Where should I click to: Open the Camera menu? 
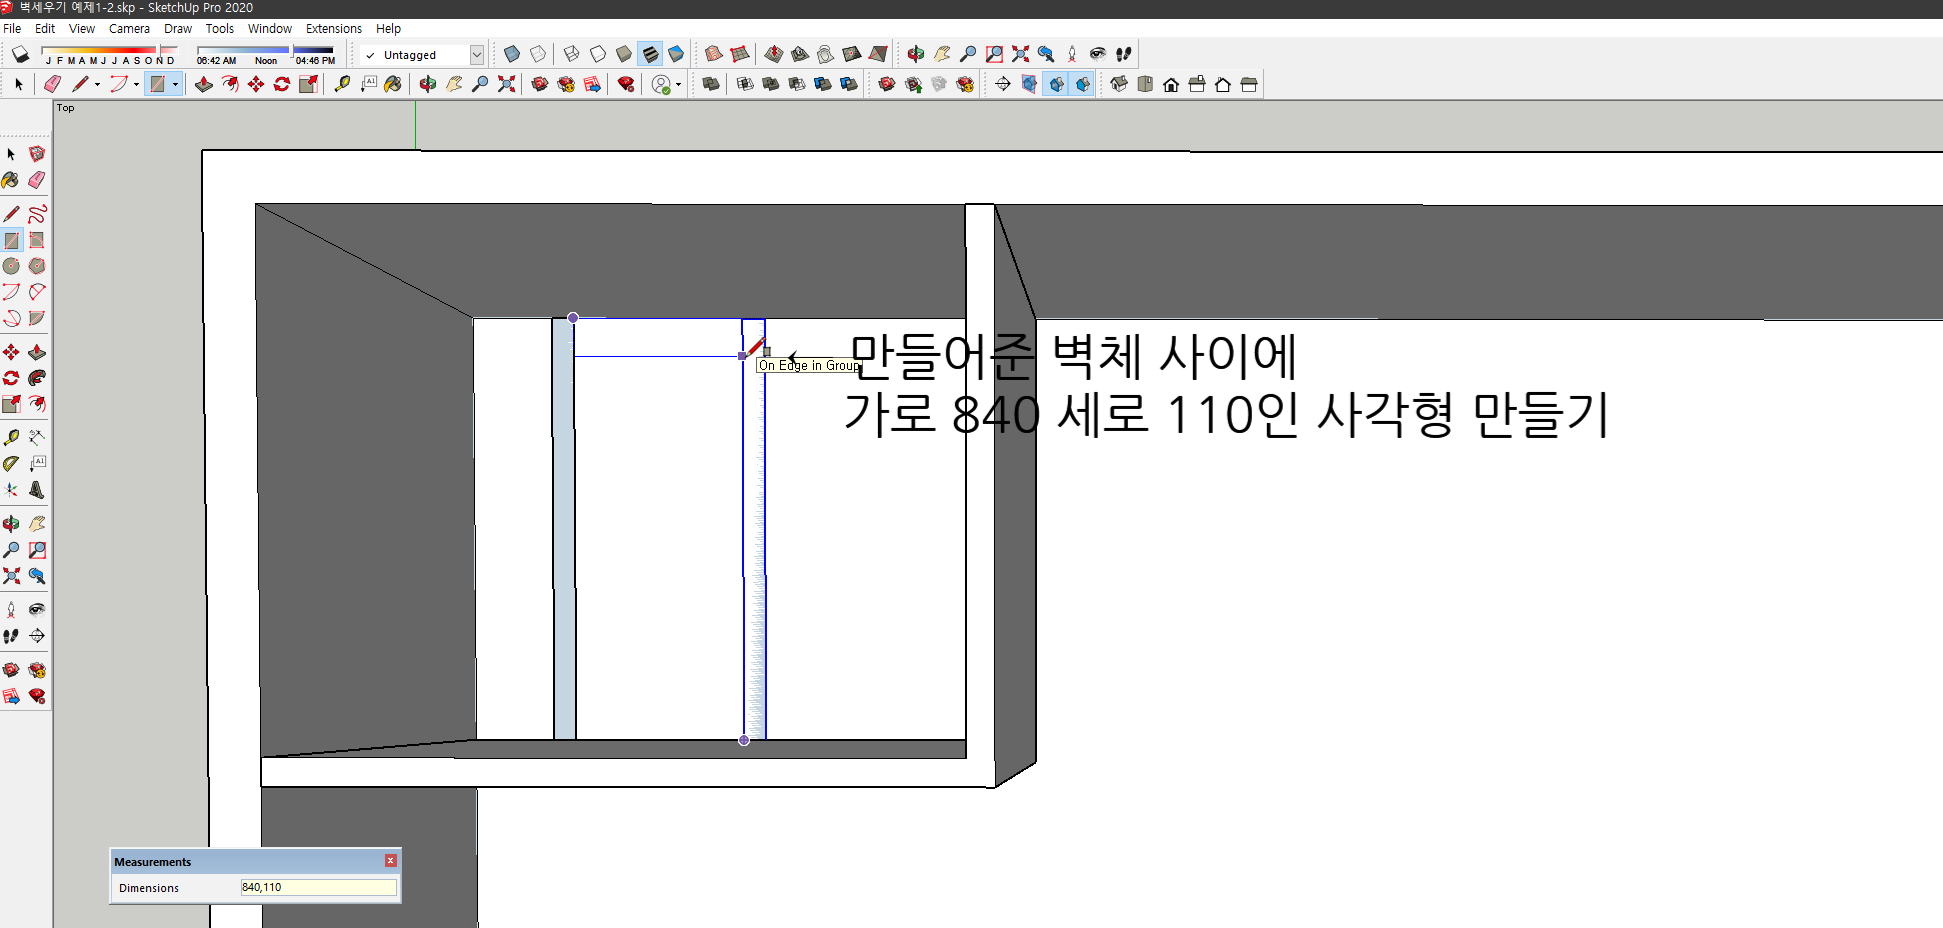(x=129, y=28)
